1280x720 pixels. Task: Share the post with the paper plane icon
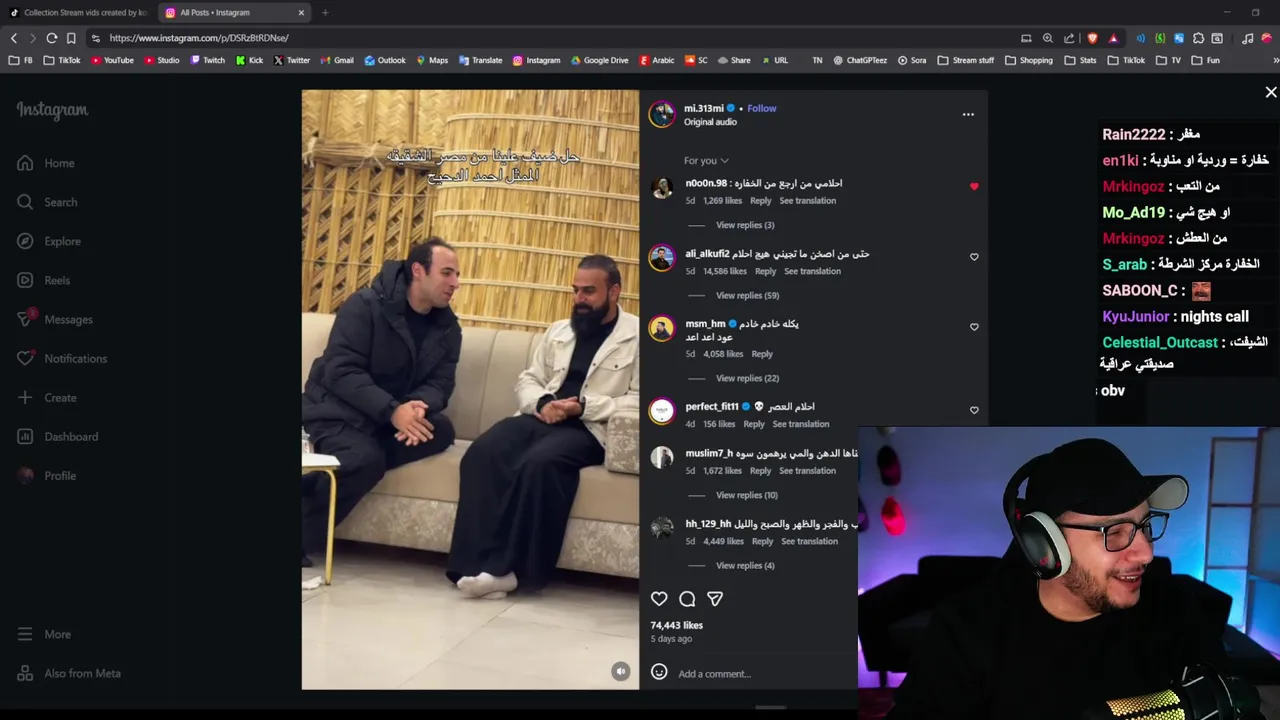(x=715, y=599)
